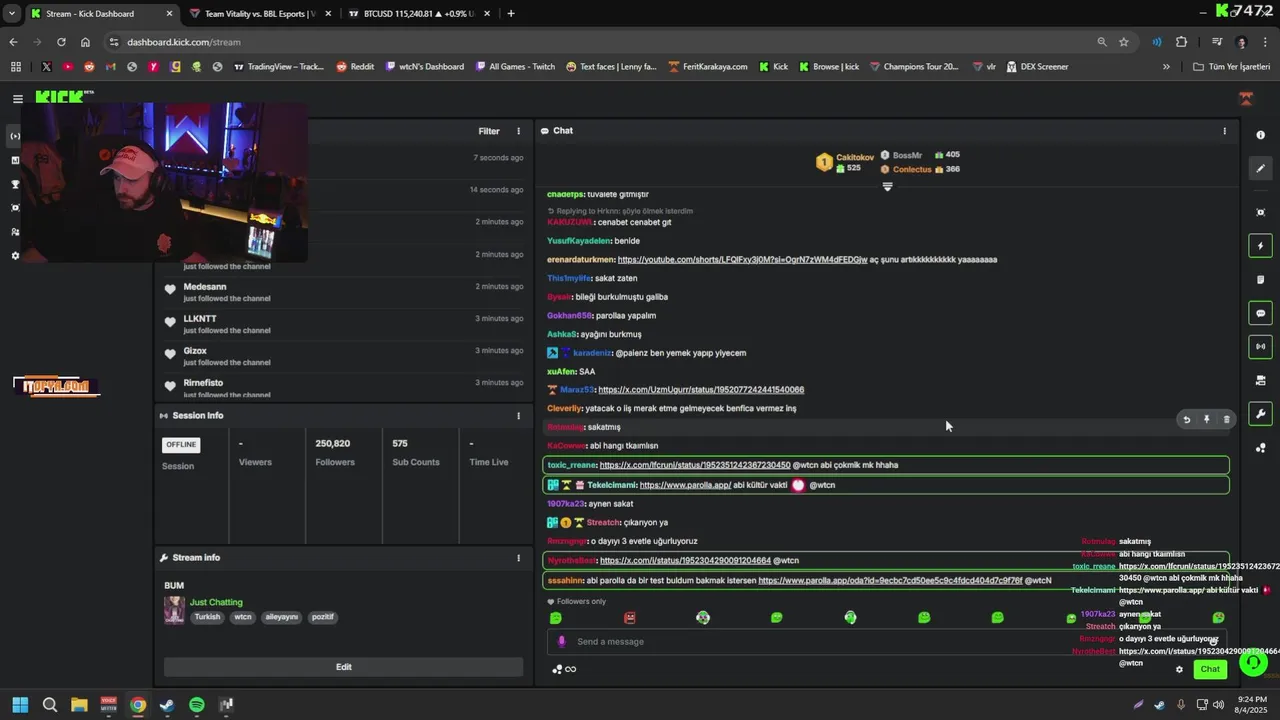Open the trophy achievements sidebar icon
The width and height of the screenshot is (1280, 720).
tap(15, 184)
